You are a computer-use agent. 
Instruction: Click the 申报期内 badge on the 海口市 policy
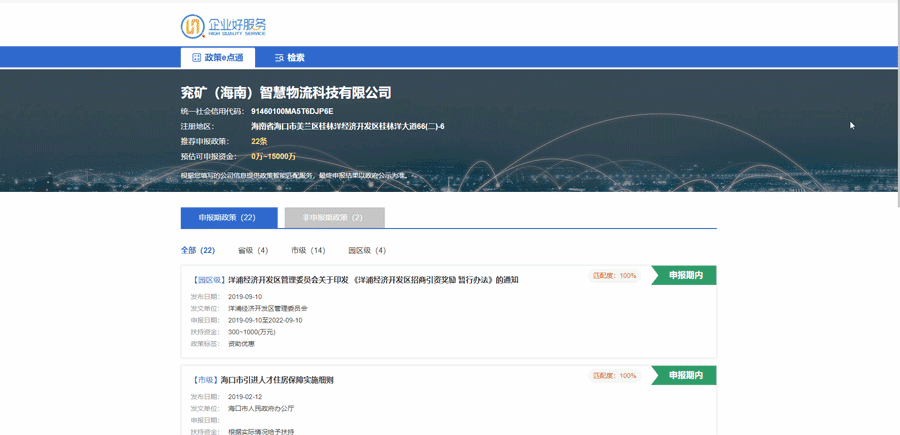684,375
